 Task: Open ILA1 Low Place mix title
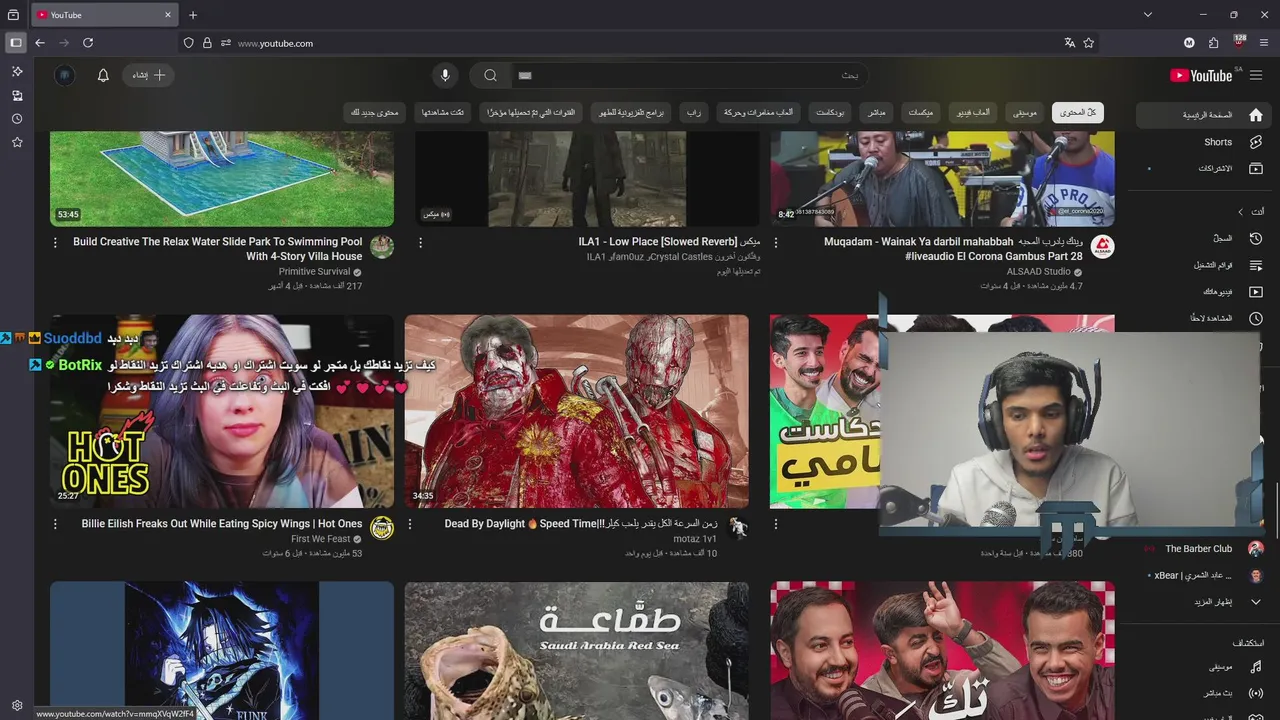(x=669, y=242)
